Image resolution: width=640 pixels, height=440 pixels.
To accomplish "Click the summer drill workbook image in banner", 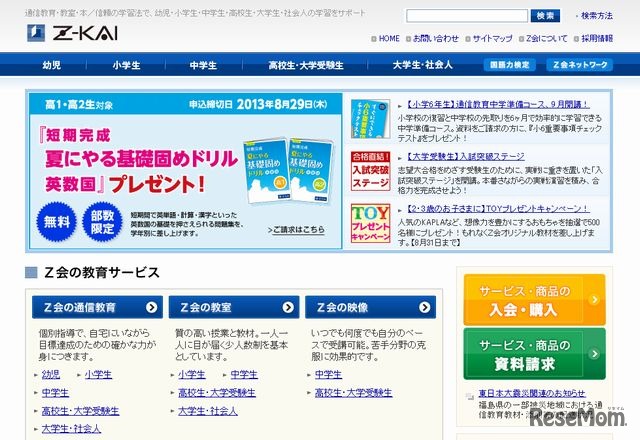I will (289, 171).
